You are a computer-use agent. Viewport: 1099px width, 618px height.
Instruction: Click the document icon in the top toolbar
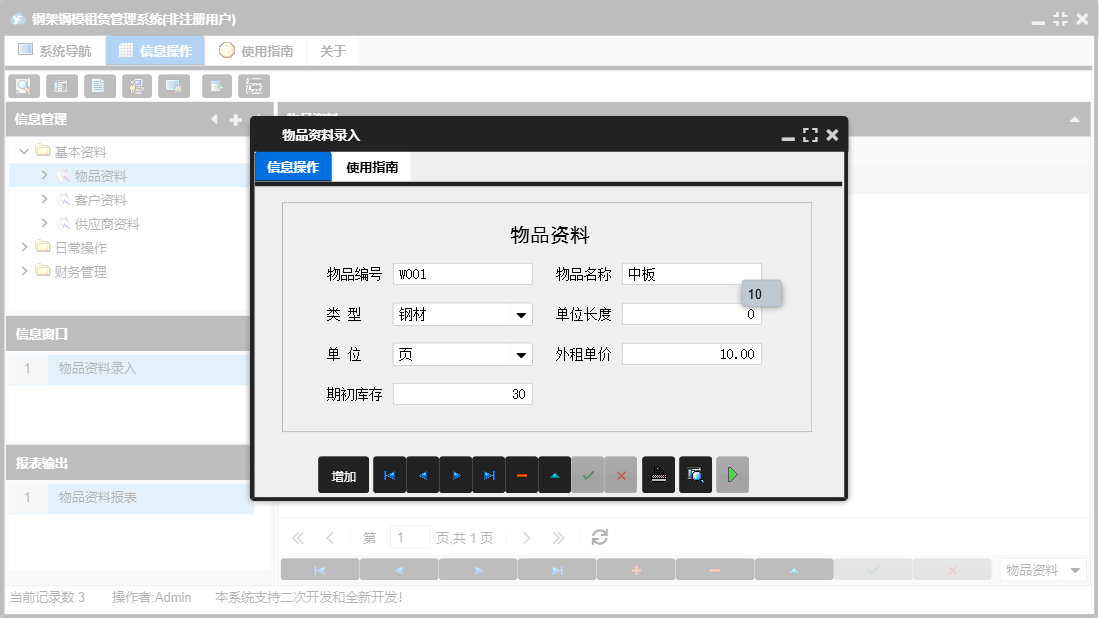(x=99, y=86)
